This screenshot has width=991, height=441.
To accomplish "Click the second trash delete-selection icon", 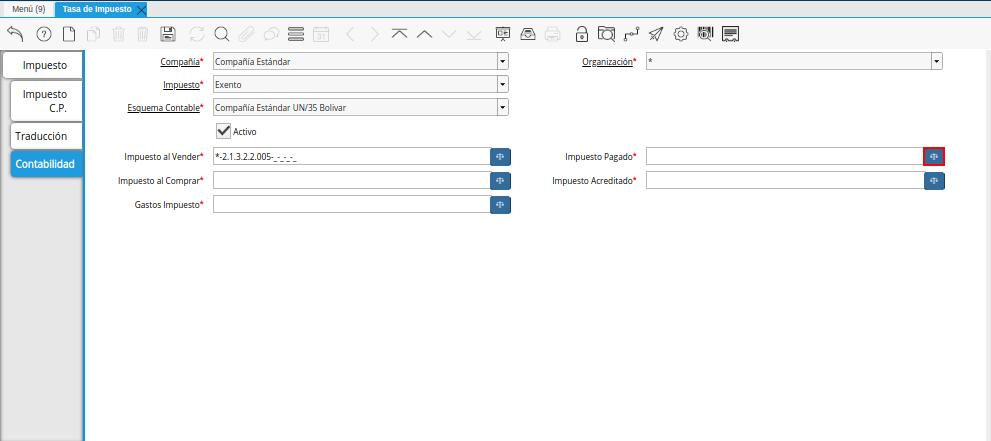I will click(143, 34).
